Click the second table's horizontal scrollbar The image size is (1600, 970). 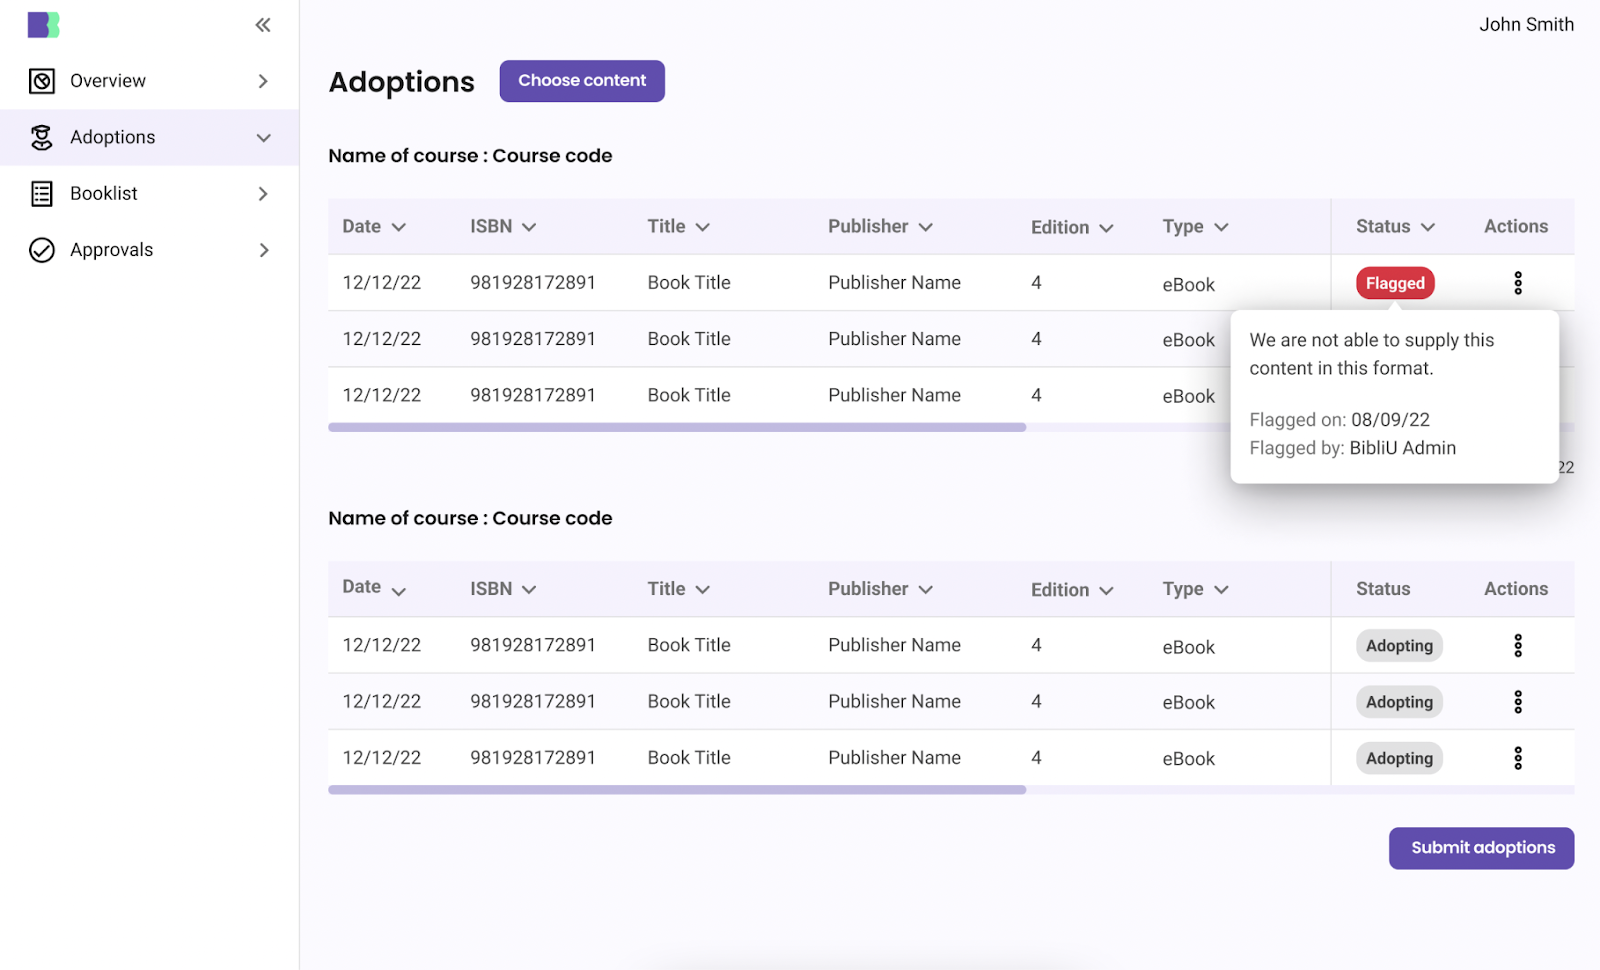(x=677, y=790)
